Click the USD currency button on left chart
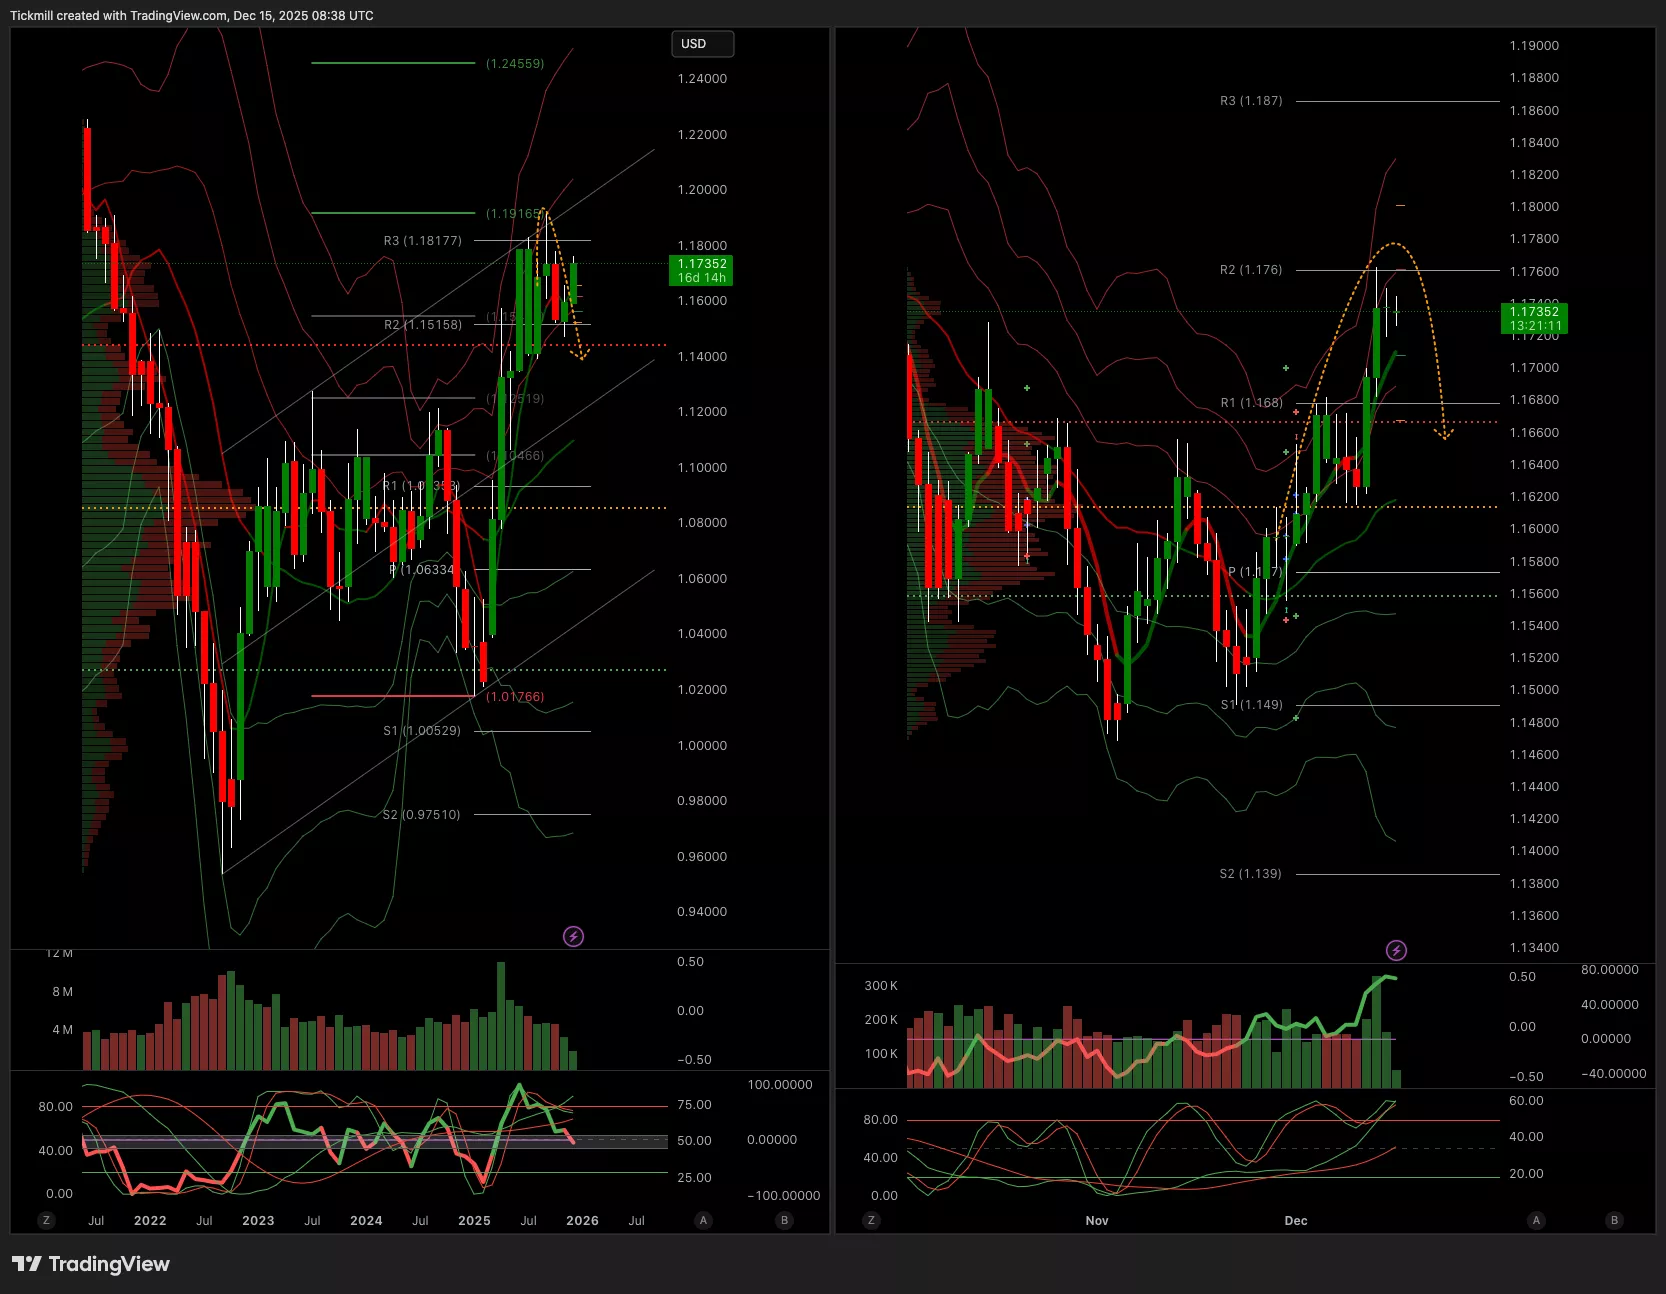 coord(702,44)
